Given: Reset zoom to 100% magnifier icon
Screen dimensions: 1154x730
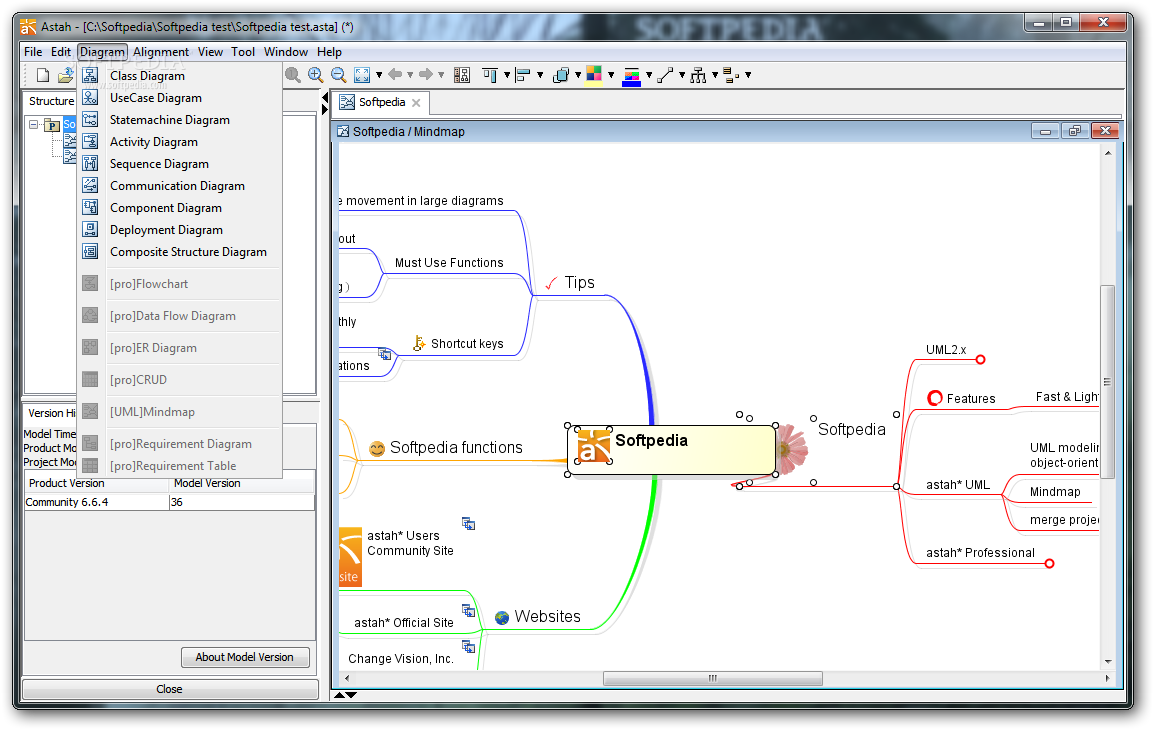Looking at the screenshot, I should 293,75.
